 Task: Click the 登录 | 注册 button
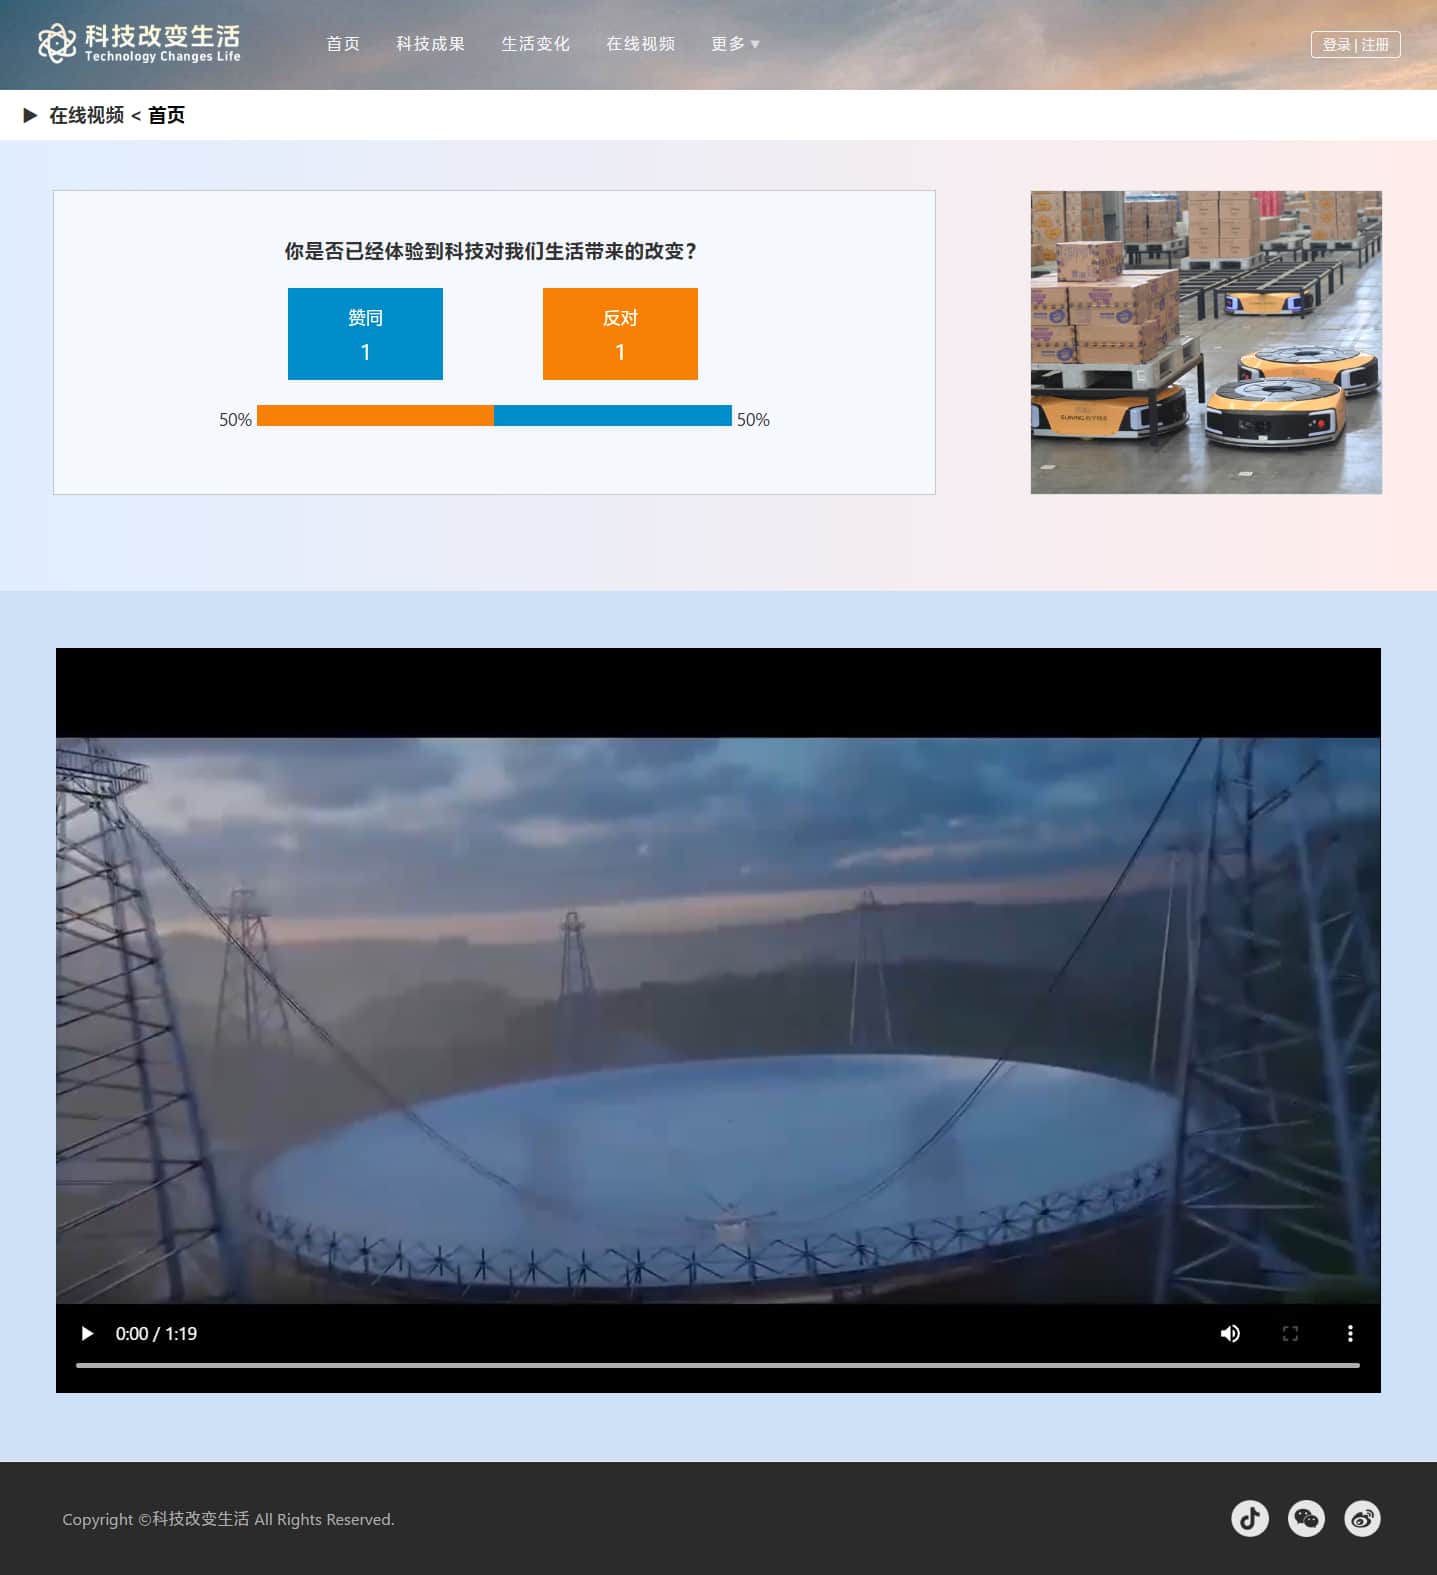(1355, 44)
